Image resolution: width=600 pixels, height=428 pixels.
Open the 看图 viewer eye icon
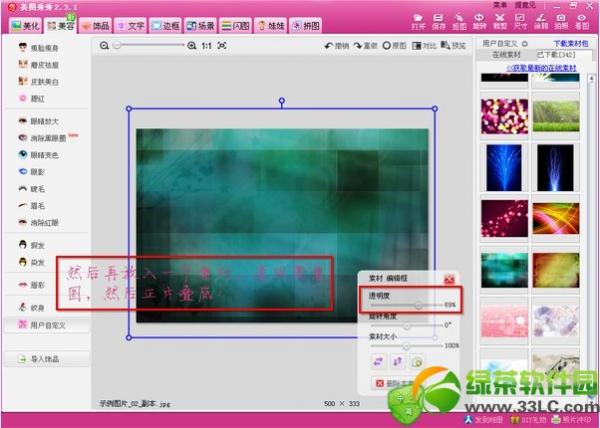pyautogui.click(x=582, y=22)
